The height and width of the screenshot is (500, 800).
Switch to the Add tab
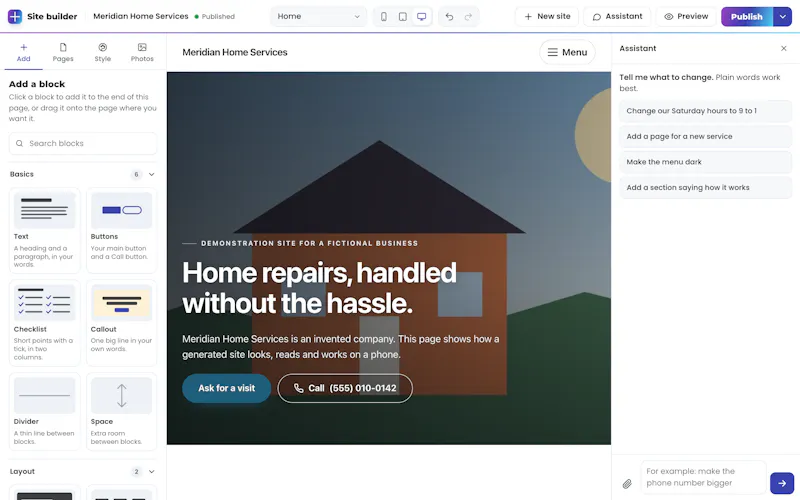(x=23, y=53)
